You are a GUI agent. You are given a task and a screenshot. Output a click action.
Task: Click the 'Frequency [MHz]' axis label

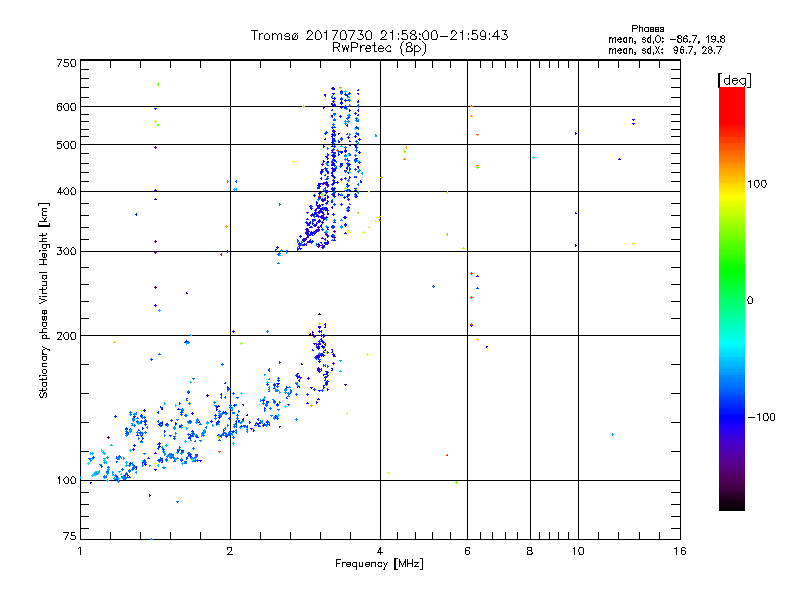pyautogui.click(x=379, y=564)
